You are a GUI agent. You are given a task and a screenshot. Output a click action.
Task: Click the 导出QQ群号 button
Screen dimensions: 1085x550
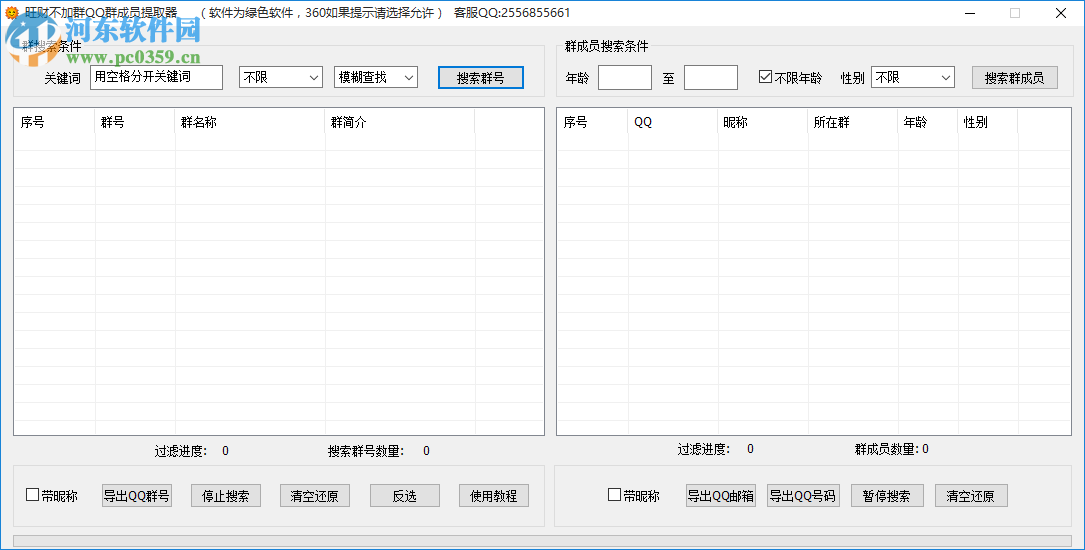[137, 495]
